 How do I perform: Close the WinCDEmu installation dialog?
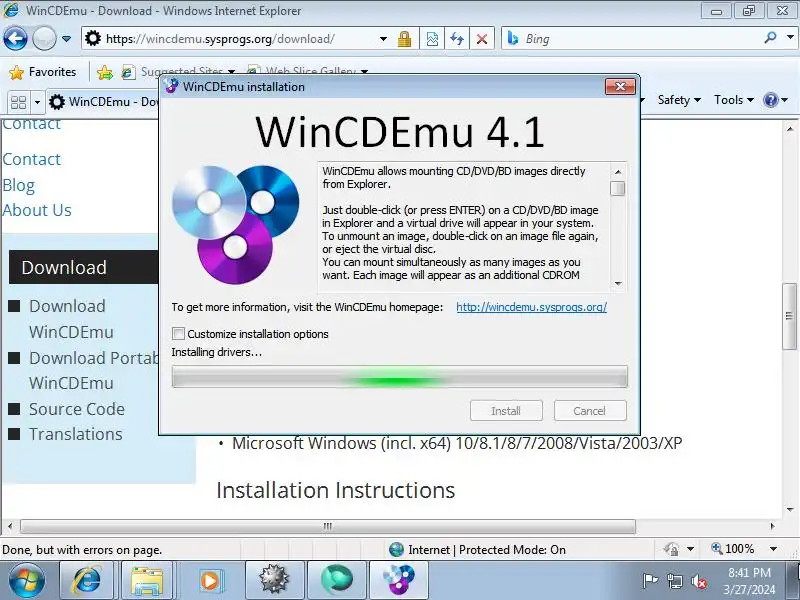(620, 86)
